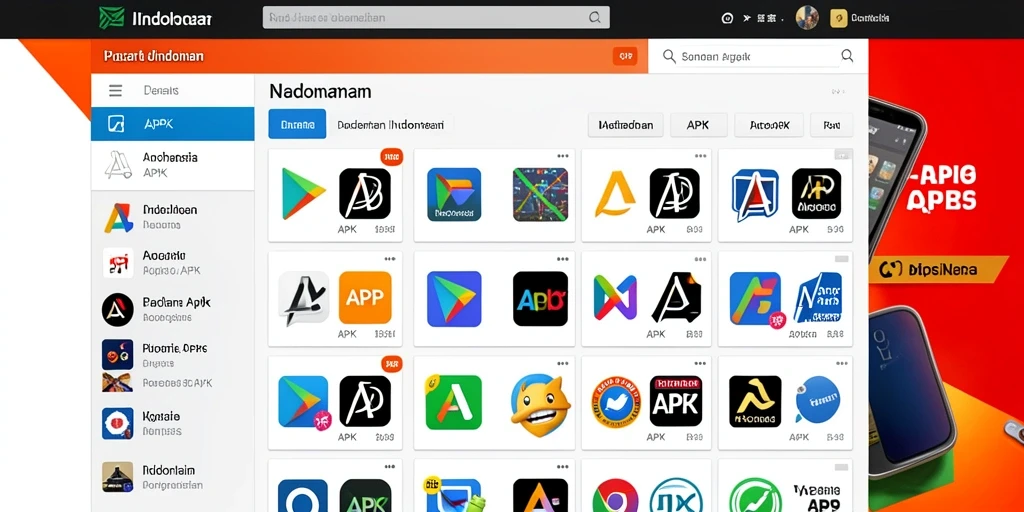The image size is (1024, 512).
Task: Open the Kenaie sidebar entry
Action: (172, 423)
